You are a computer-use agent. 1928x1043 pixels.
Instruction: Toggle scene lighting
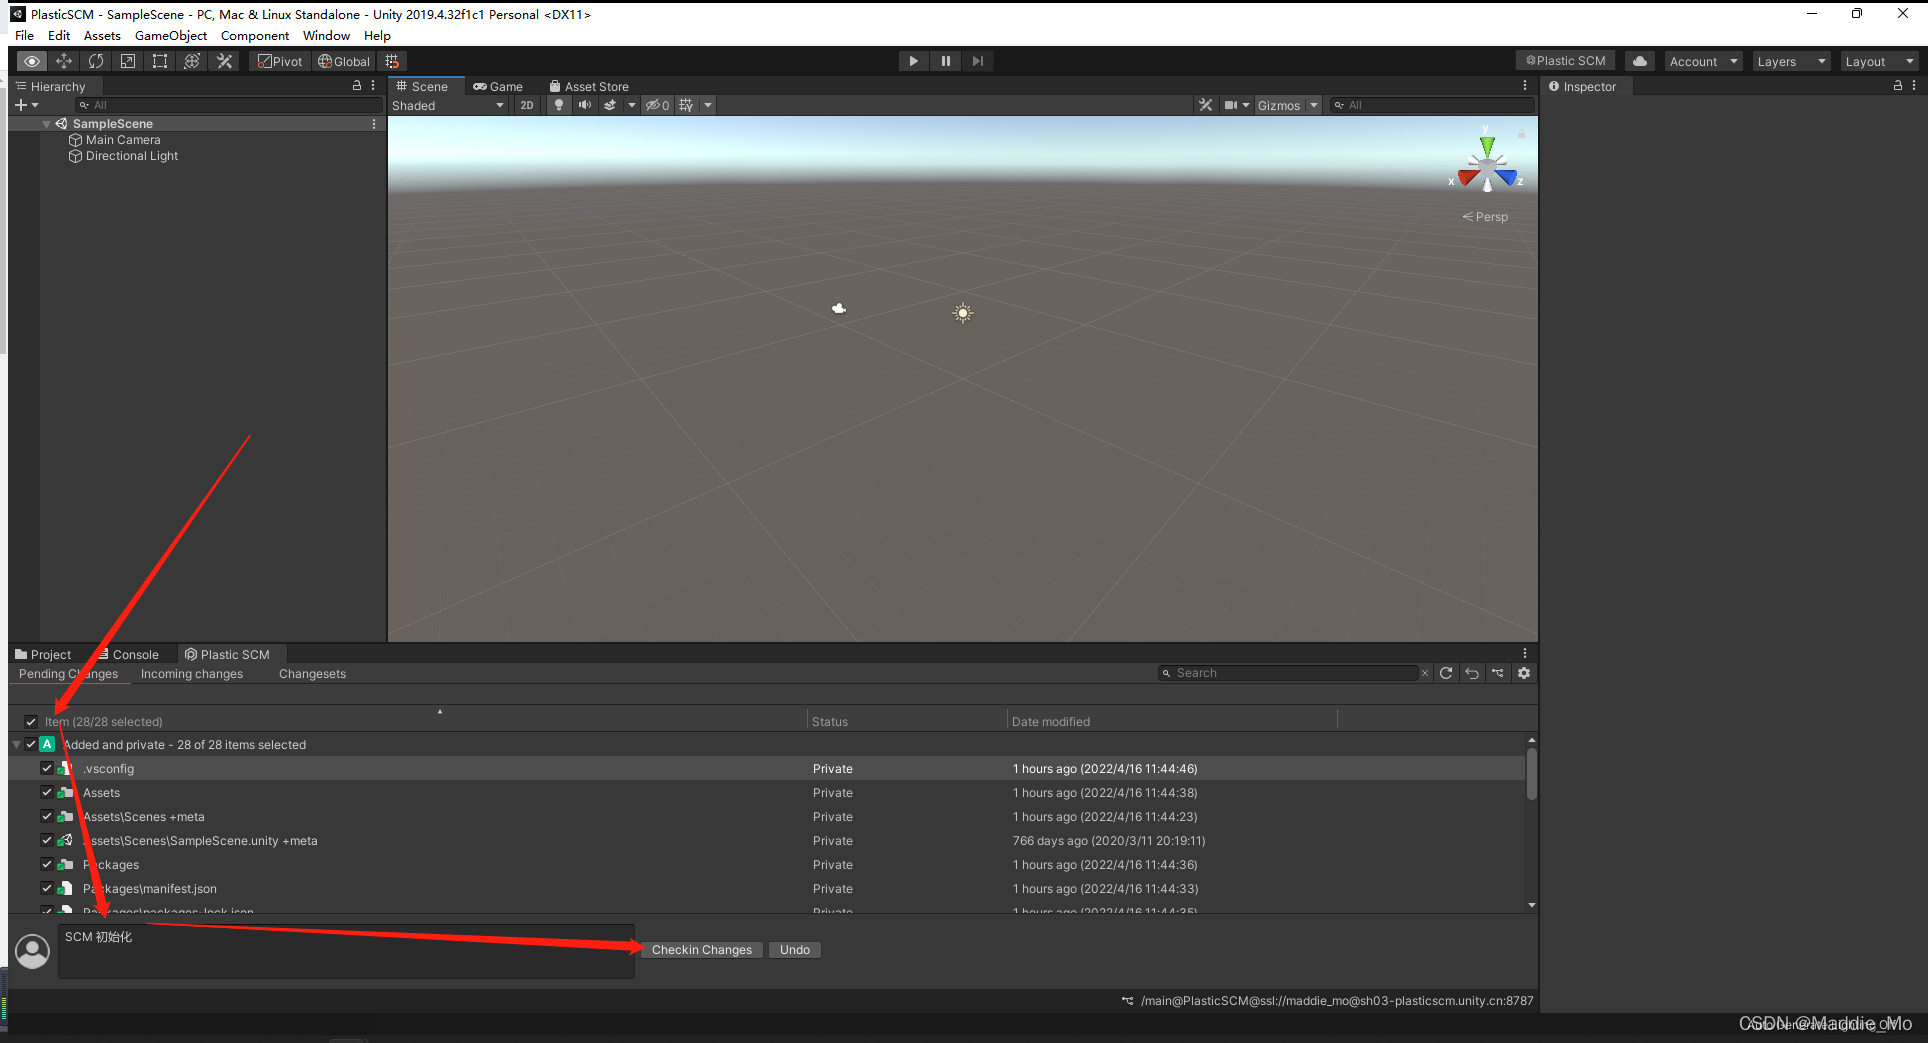559,105
